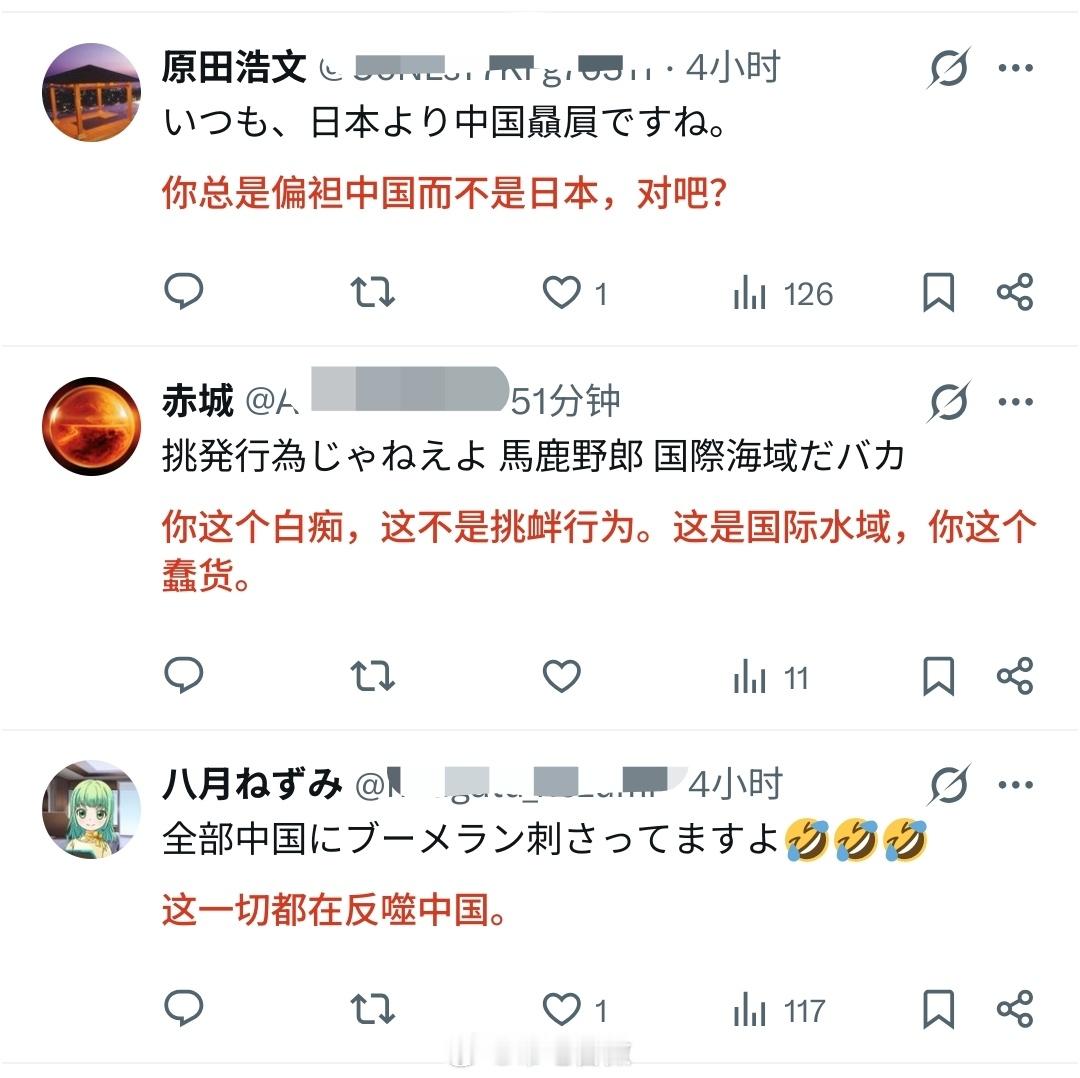Like 原田浩文's tweet with 1 like
This screenshot has width=1080, height=1078.
coord(575,293)
